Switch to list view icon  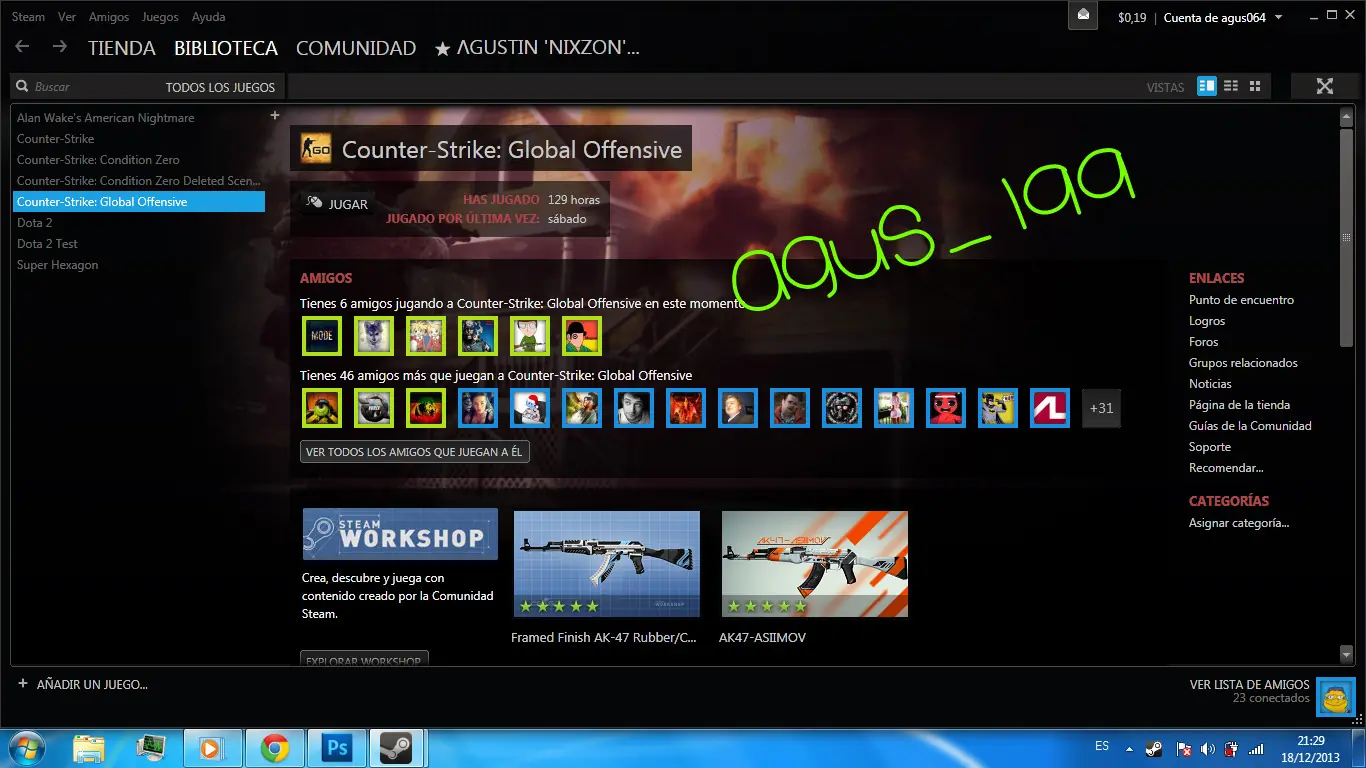1231,86
